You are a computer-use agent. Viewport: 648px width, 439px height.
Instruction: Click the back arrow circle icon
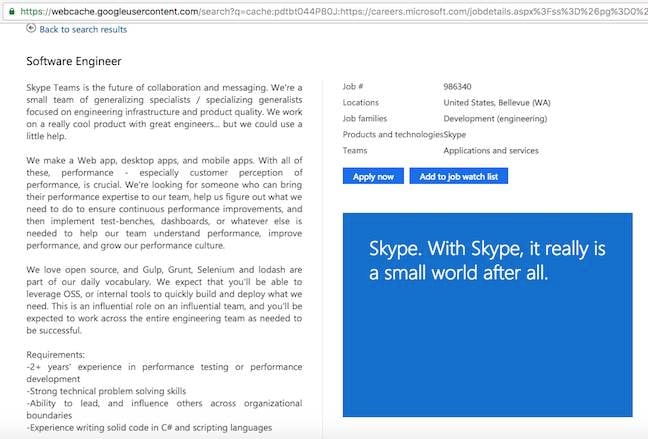(31, 28)
